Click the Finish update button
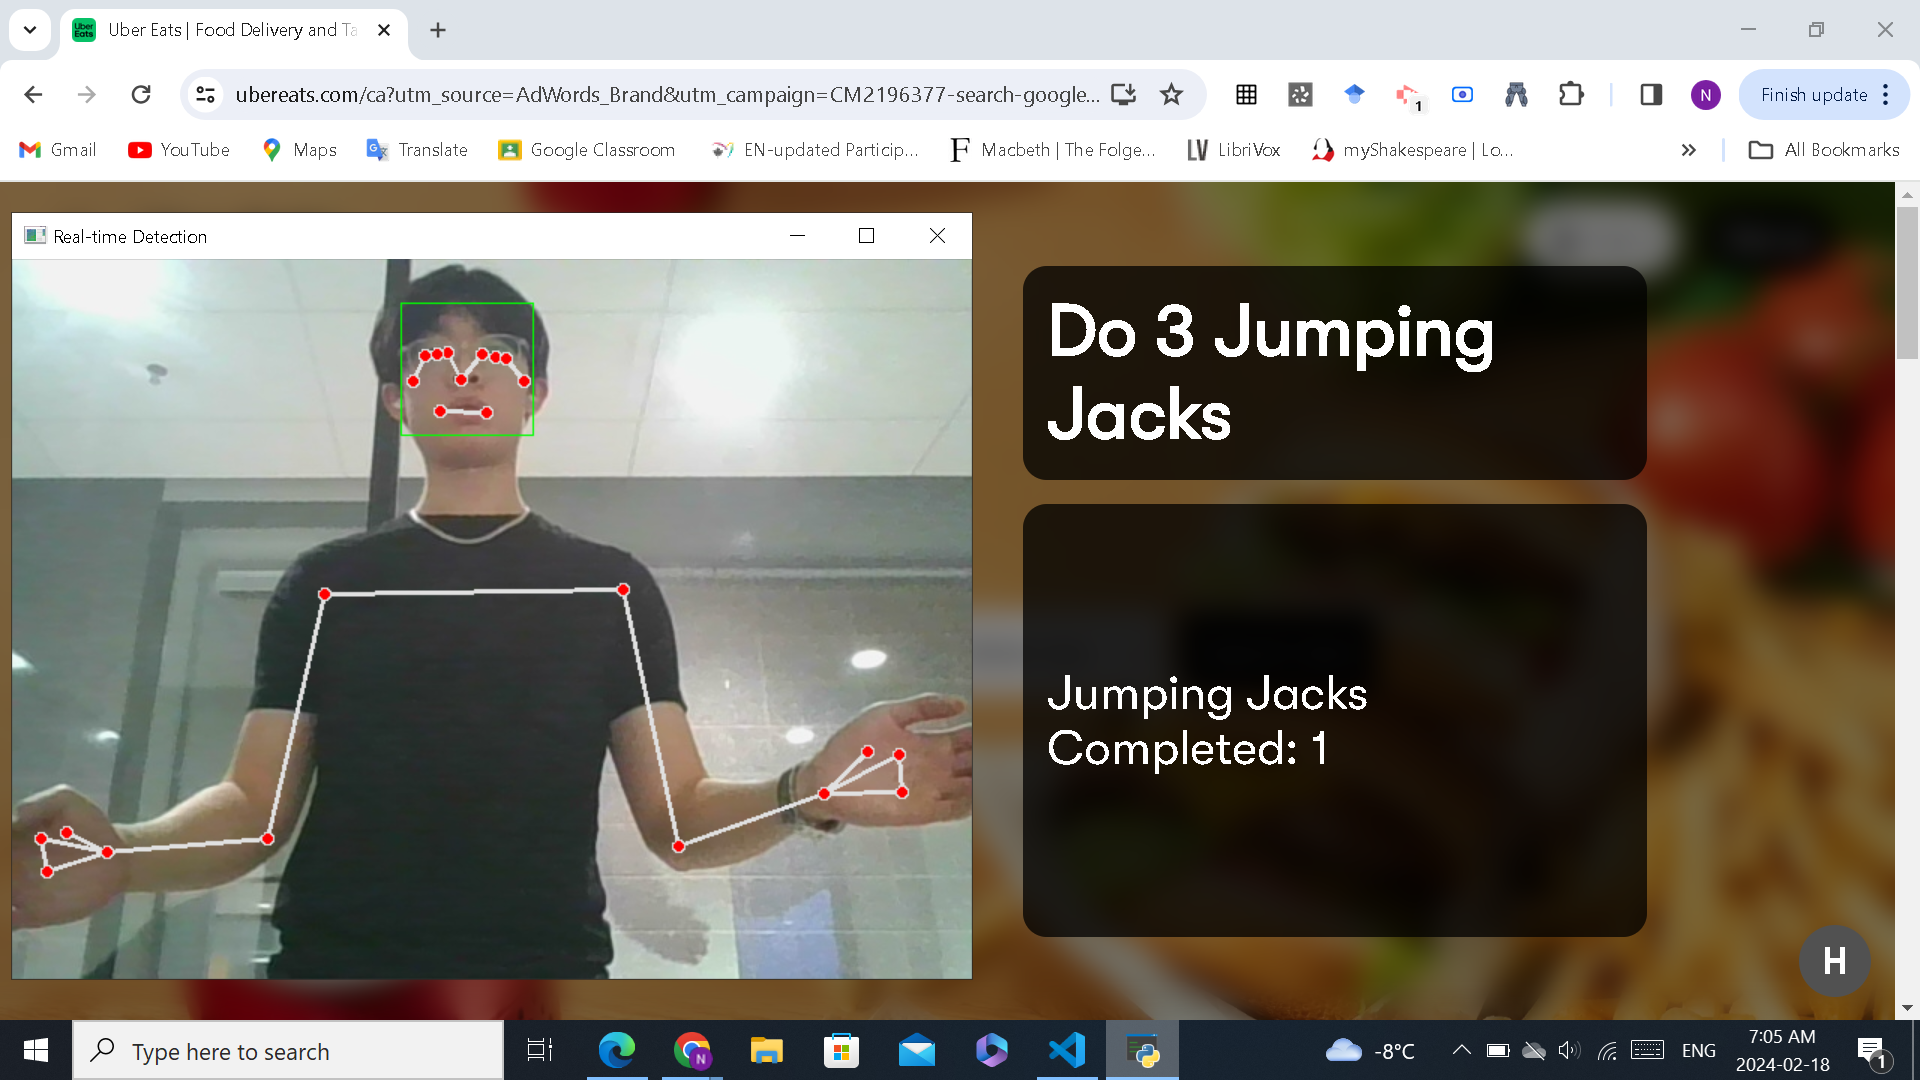The height and width of the screenshot is (1080, 1920). coord(1813,95)
